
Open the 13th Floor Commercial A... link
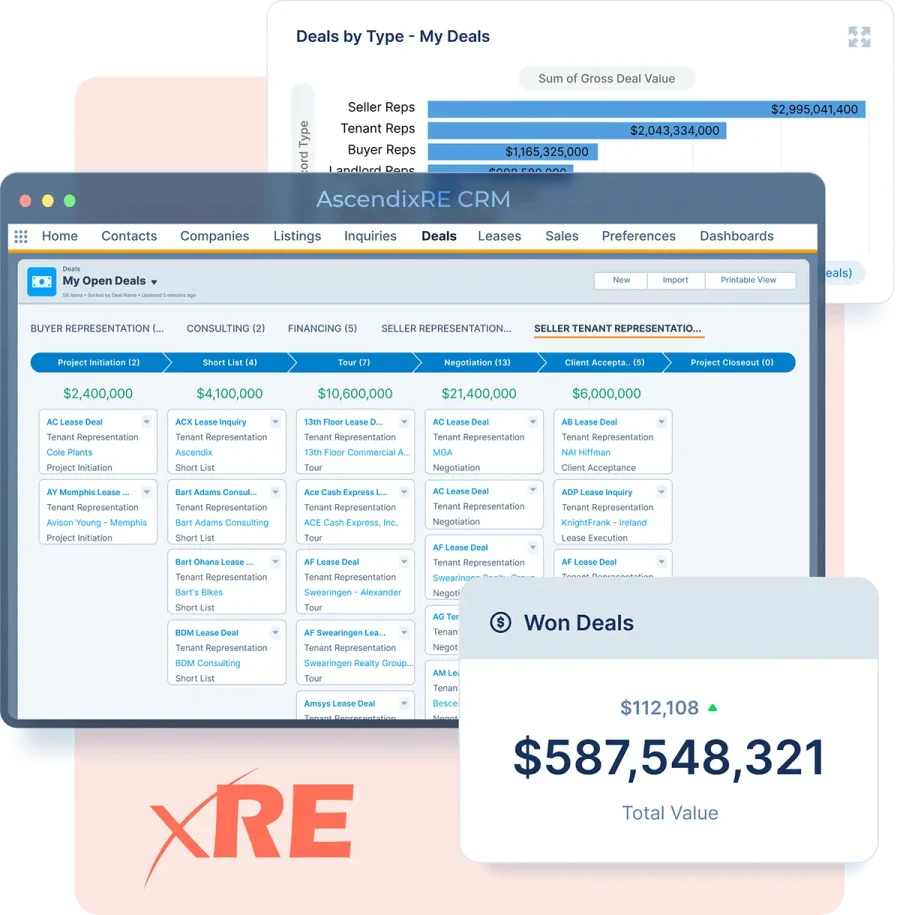(x=357, y=452)
